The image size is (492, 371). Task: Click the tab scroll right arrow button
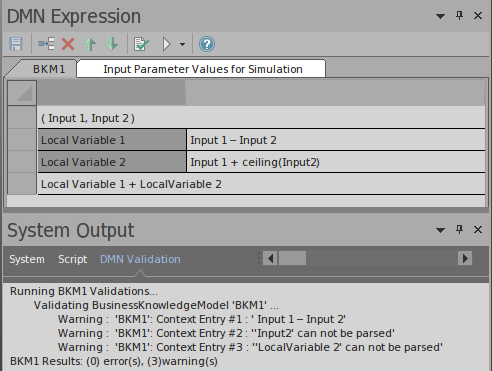(465, 258)
